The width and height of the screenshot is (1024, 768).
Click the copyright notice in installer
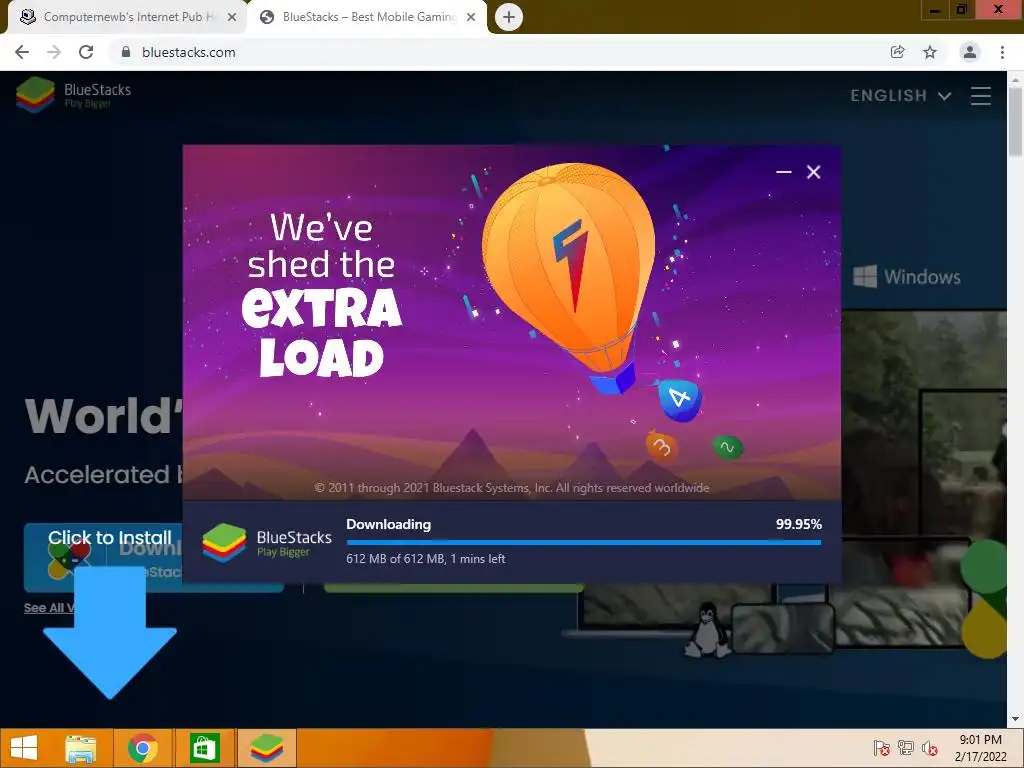pos(512,488)
